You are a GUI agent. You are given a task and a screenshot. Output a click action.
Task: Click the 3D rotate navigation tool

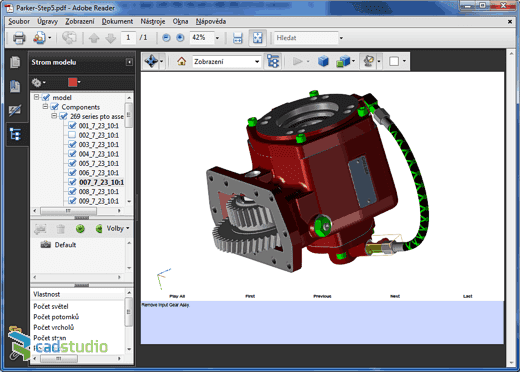[x=151, y=61]
